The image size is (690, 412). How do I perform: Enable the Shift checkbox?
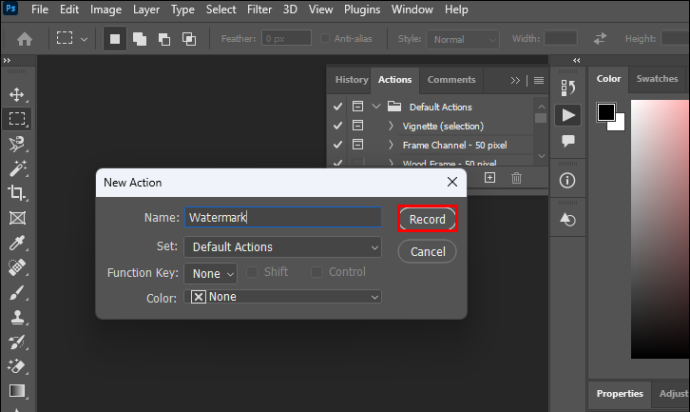pos(252,272)
